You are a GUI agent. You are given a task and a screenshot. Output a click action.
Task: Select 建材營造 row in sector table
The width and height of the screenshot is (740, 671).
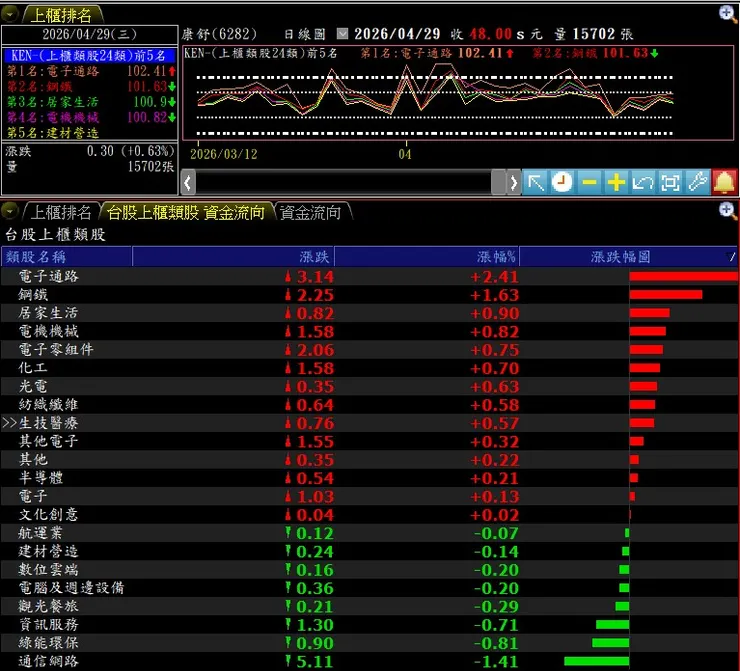(x=370, y=551)
